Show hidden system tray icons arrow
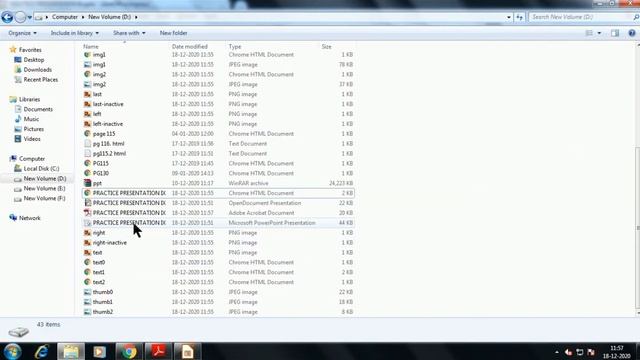The width and height of the screenshot is (640, 360). 557,352
